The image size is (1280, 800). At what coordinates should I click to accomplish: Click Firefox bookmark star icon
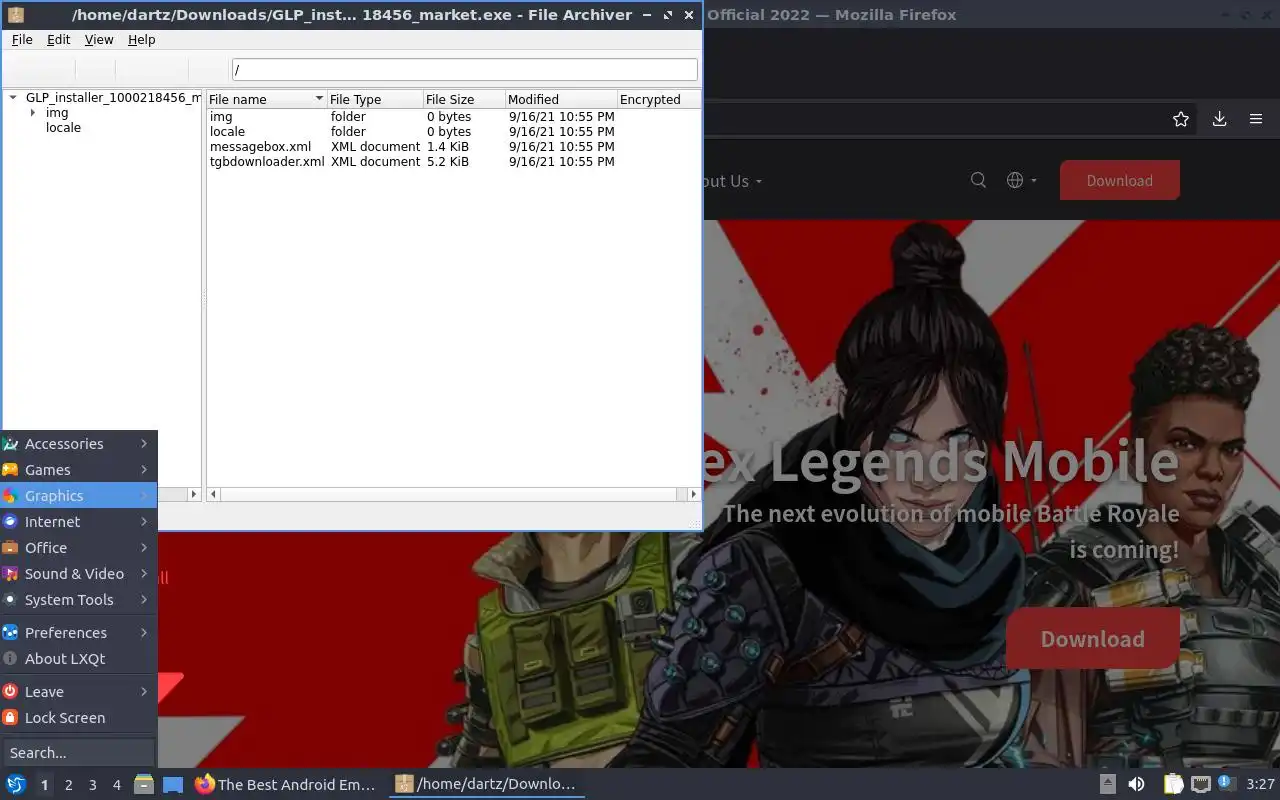tap(1181, 119)
